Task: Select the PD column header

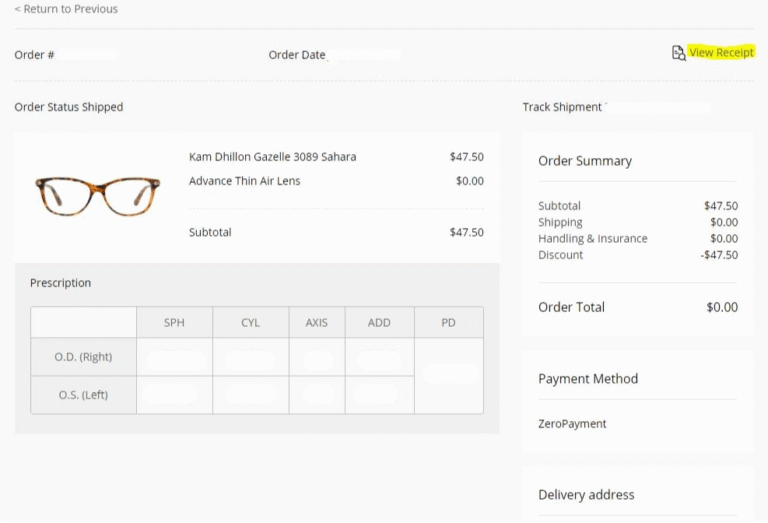Action: pos(449,323)
